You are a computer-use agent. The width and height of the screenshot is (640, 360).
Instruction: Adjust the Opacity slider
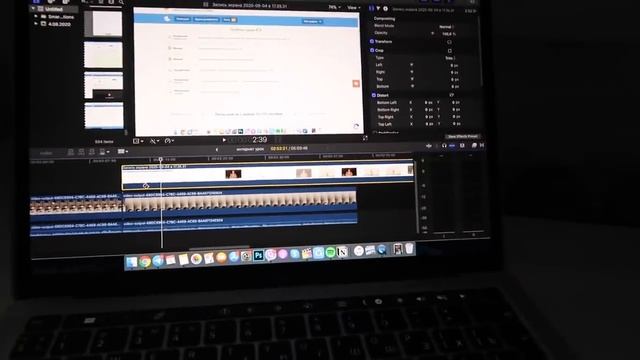tap(432, 33)
